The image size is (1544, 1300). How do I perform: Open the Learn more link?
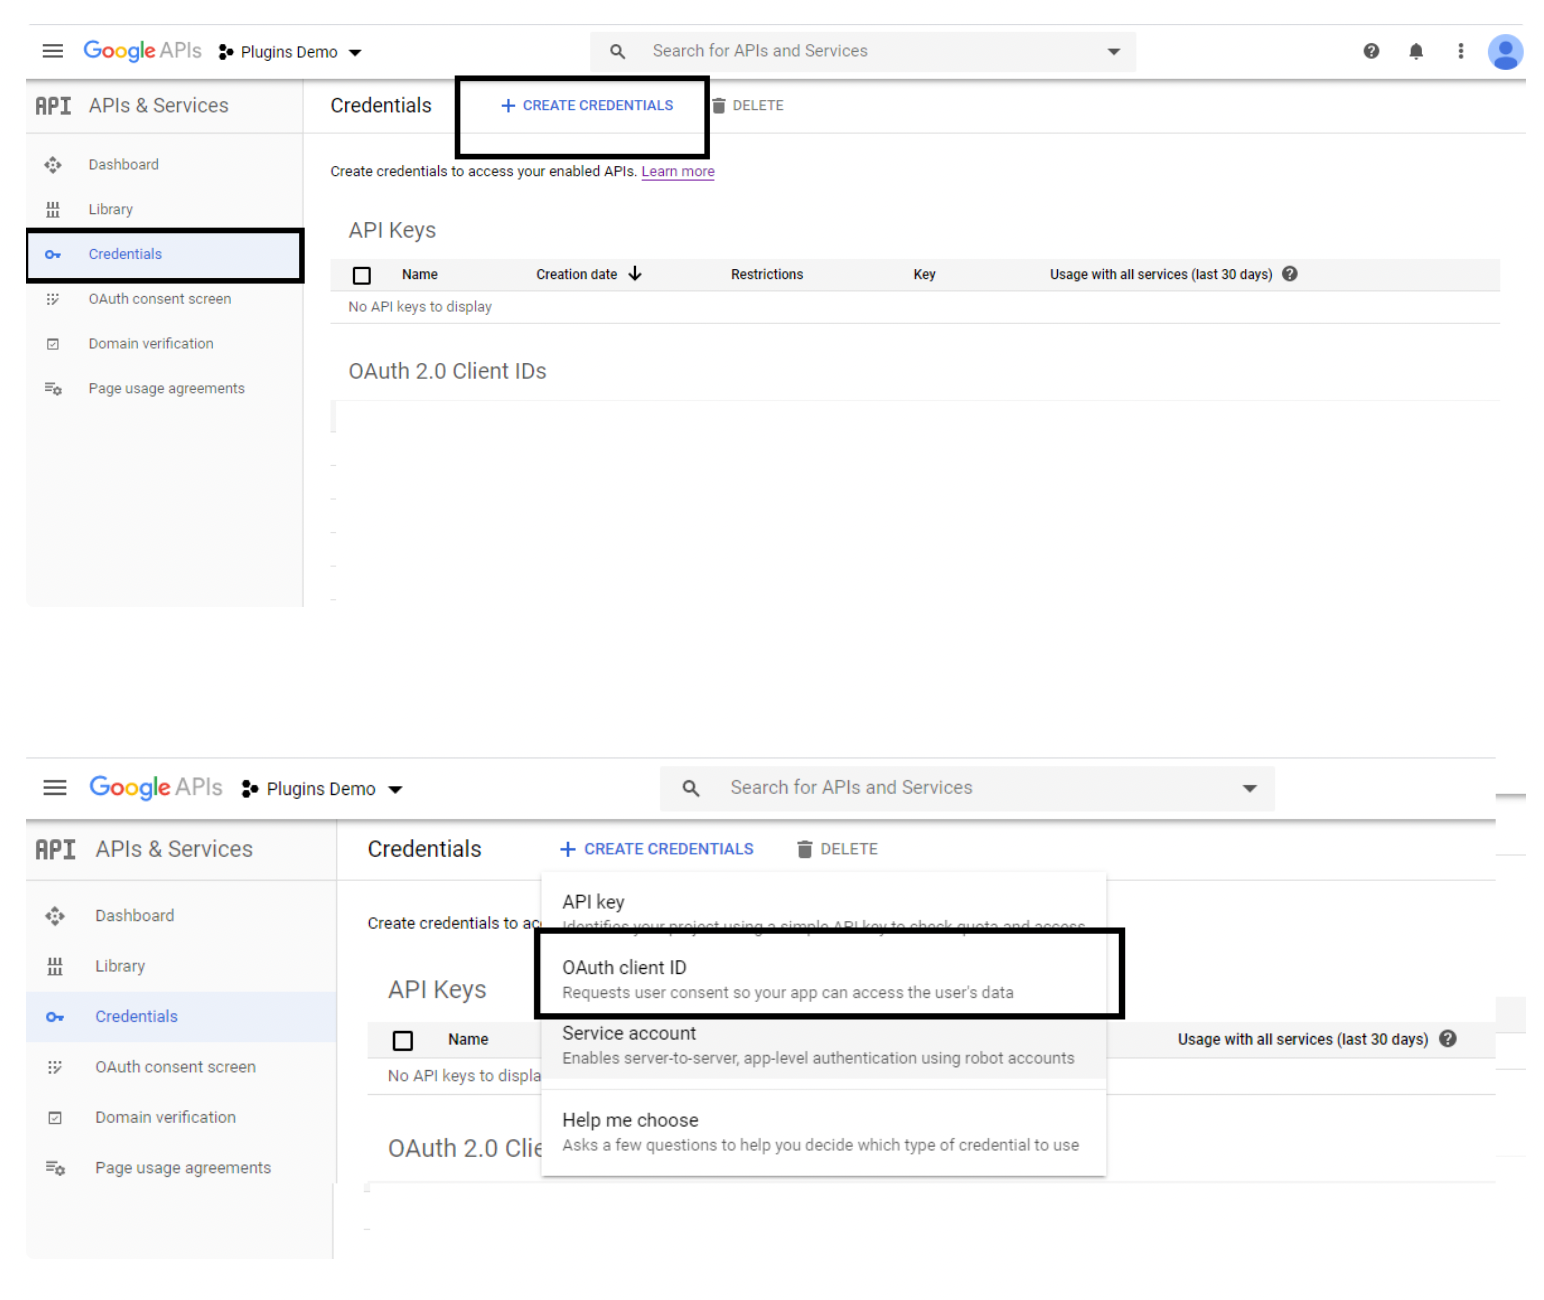click(678, 171)
